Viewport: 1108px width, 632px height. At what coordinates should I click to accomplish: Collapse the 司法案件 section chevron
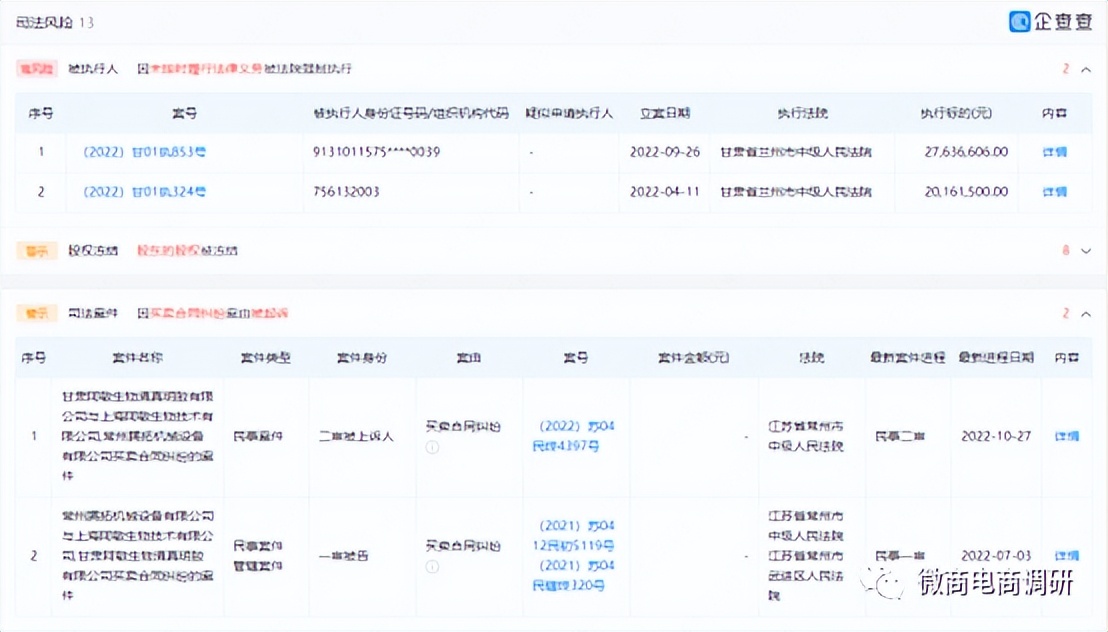[x=1085, y=312]
